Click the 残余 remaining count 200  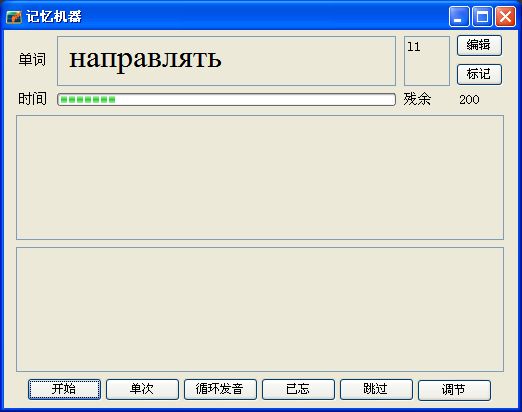(x=469, y=100)
